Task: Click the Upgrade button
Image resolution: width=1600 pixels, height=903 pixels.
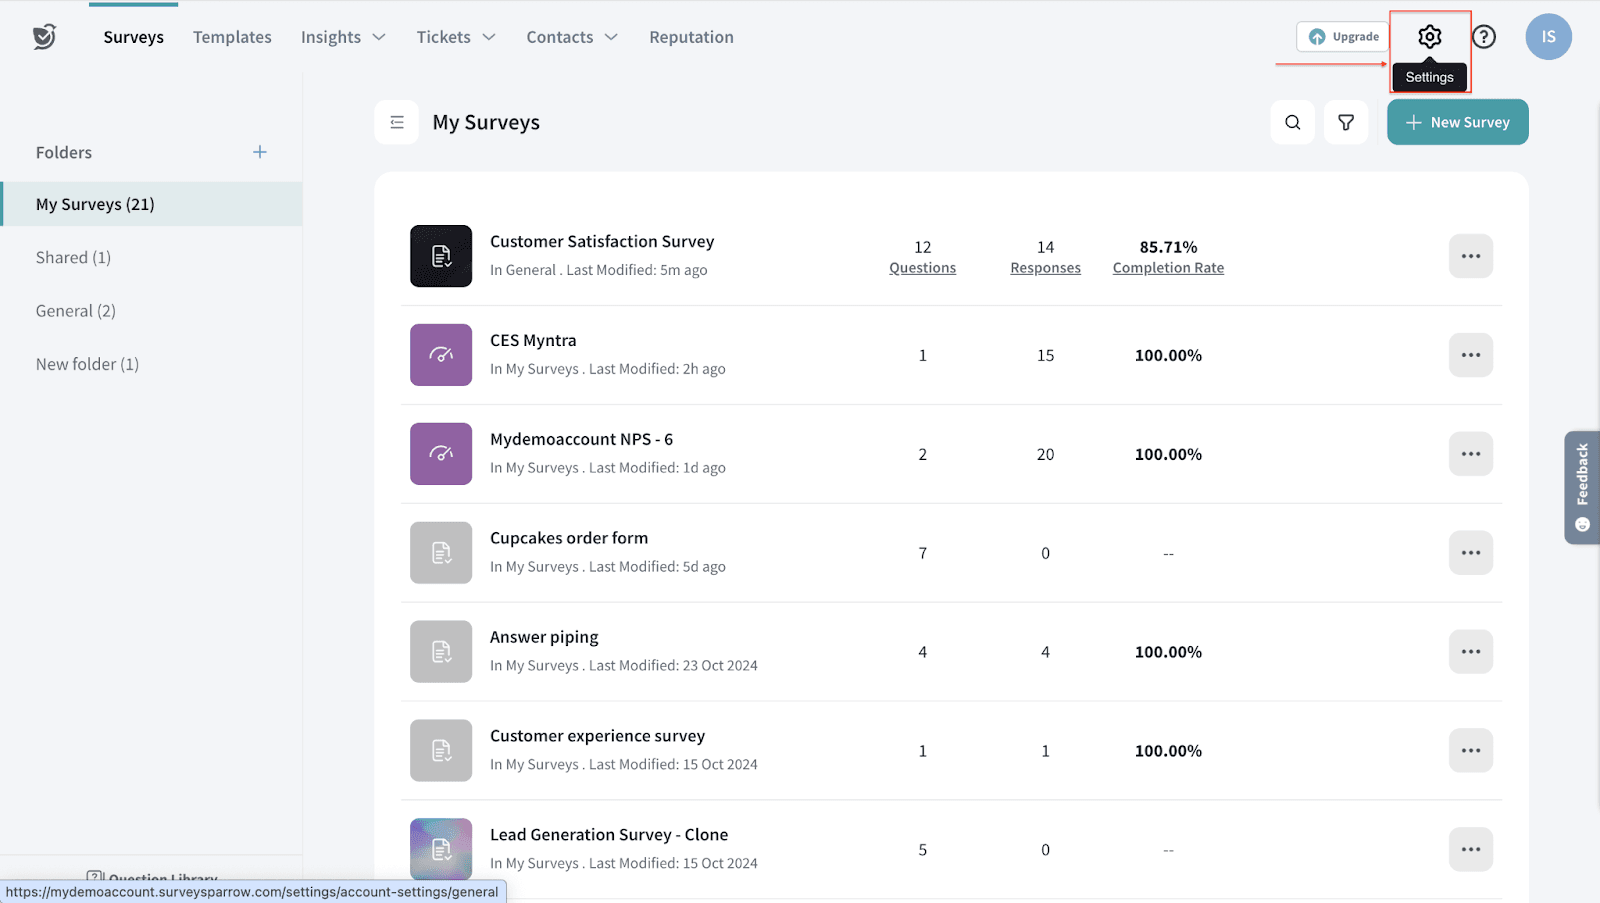Action: point(1343,37)
